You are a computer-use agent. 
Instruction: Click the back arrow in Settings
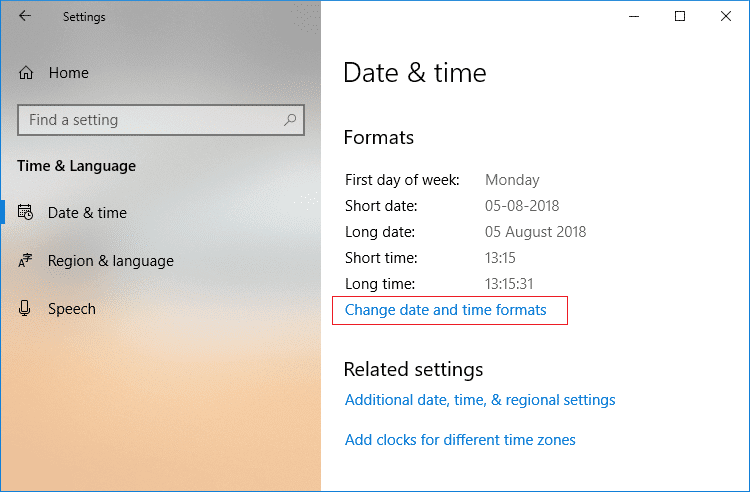pos(25,16)
